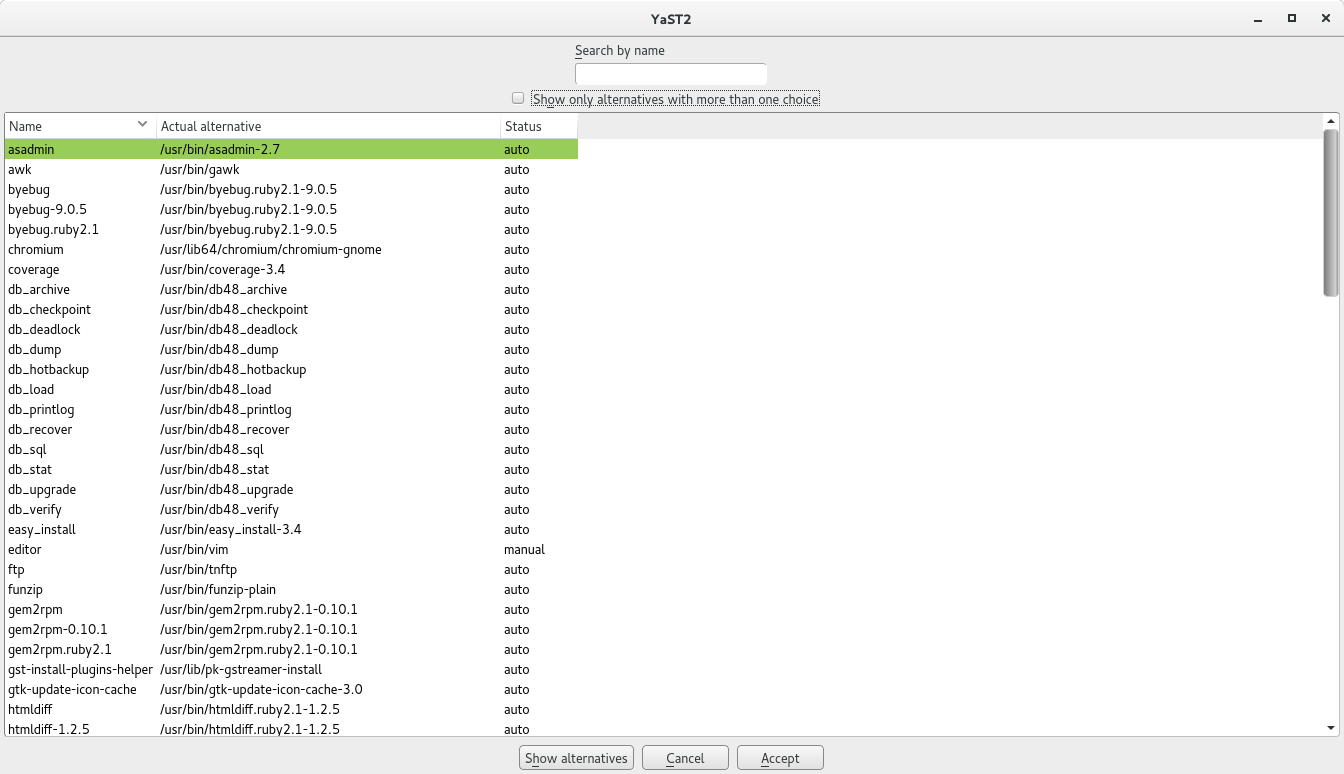Select the db_deadlock row
This screenshot has width=1344, height=774.
click(291, 329)
